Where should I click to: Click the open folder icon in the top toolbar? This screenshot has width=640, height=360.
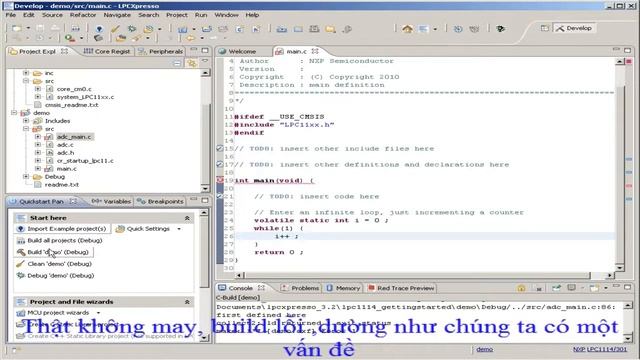point(330,29)
